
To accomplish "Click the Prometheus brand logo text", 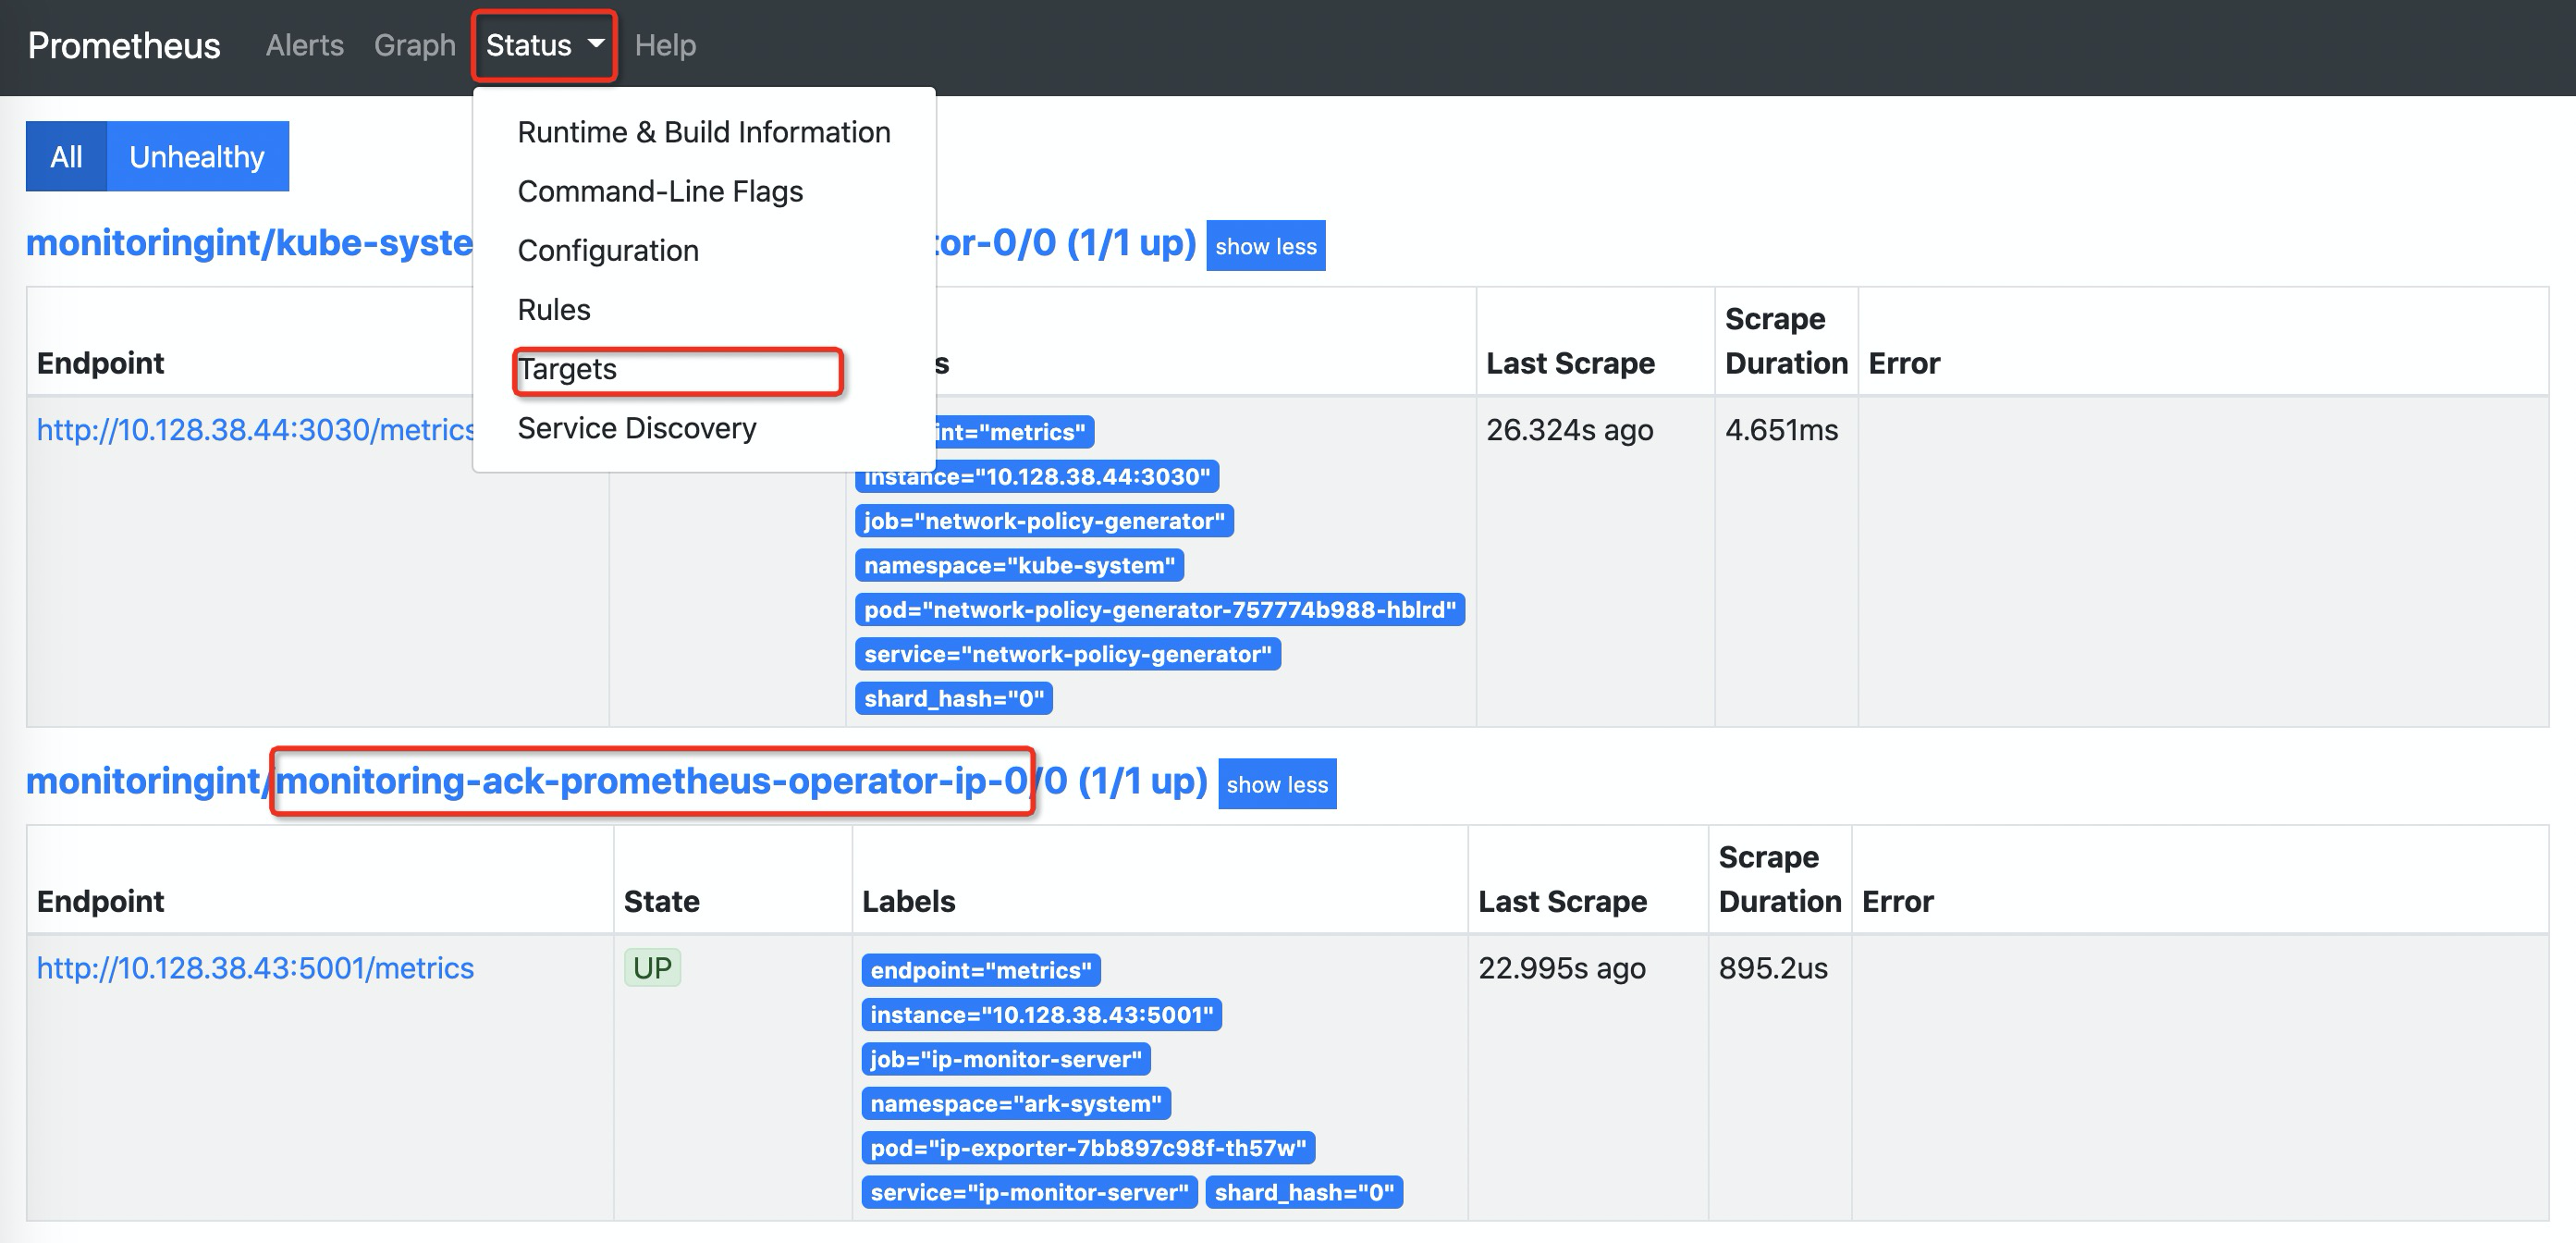I will click(x=124, y=45).
